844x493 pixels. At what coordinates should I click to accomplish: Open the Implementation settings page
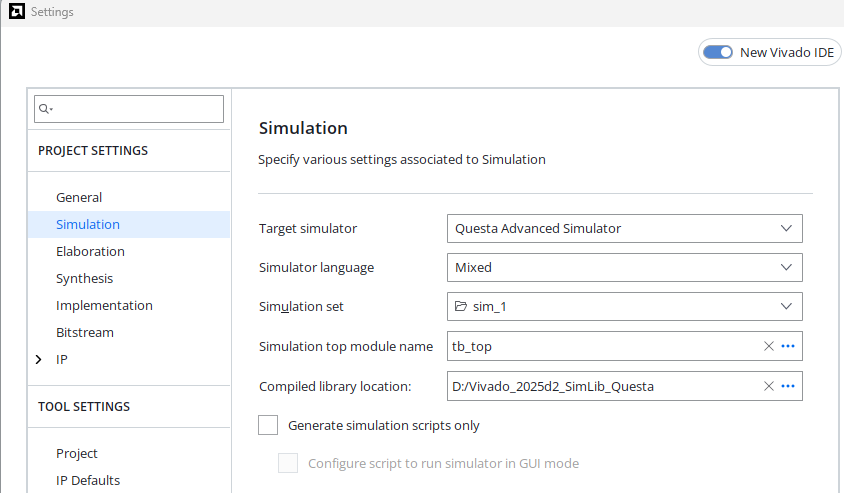[104, 305]
